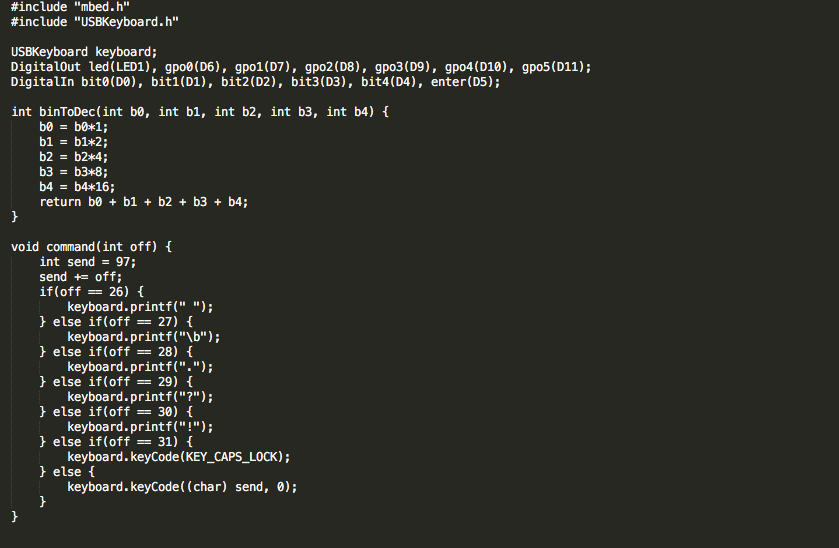Click the (char) send keyCode call

pyautogui.click(x=182, y=487)
